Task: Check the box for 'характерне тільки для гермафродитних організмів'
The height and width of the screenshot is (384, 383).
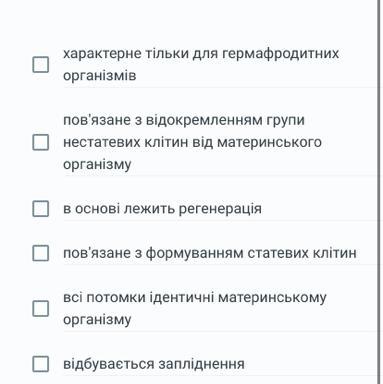Action: click(41, 64)
